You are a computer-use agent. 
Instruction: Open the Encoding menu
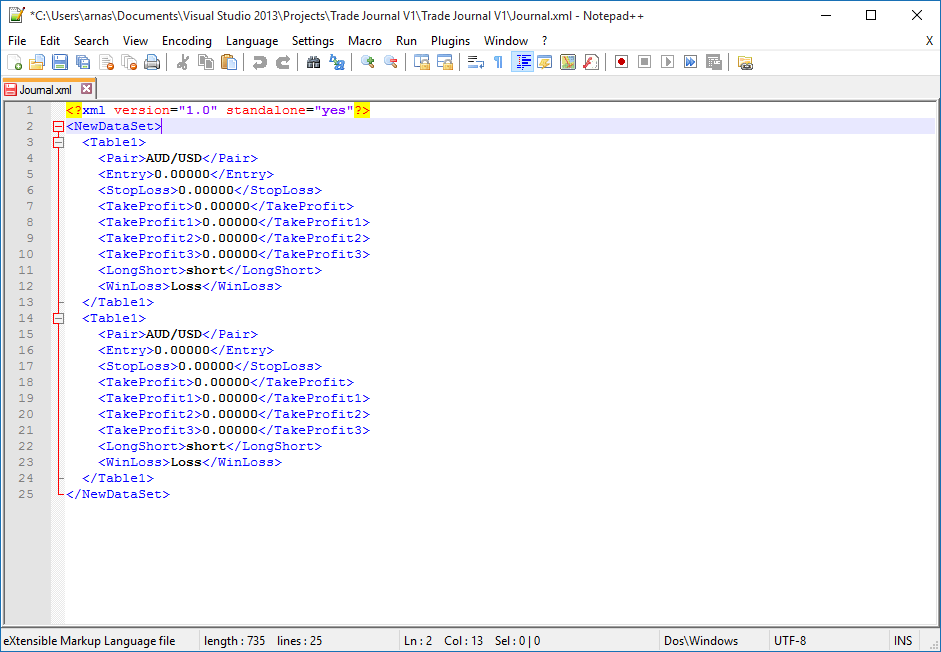(187, 40)
